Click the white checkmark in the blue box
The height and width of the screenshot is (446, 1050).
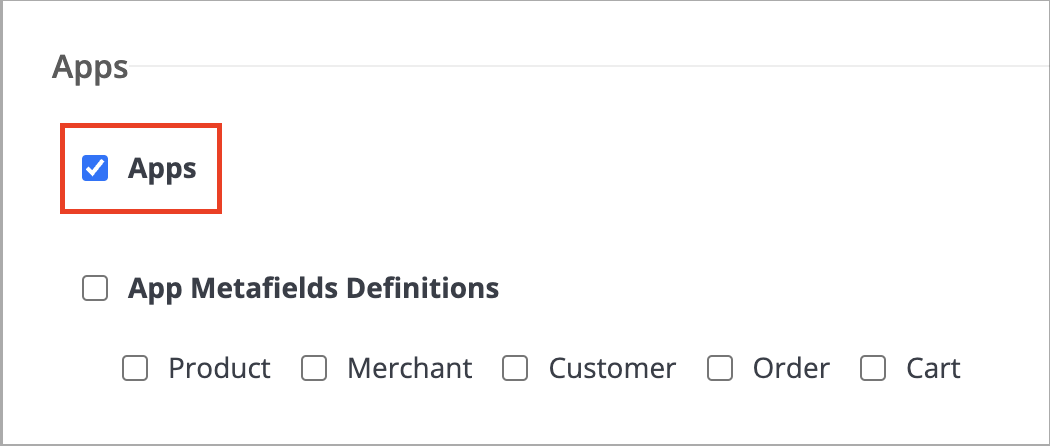(95, 168)
